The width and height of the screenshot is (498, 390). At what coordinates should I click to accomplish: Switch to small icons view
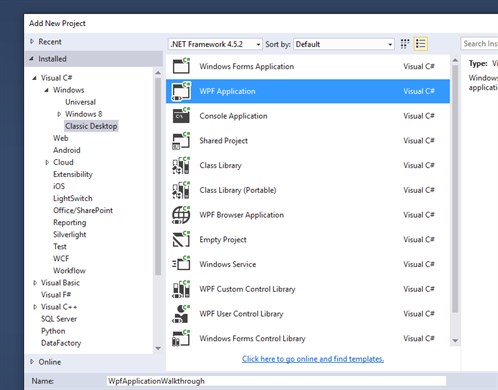405,44
